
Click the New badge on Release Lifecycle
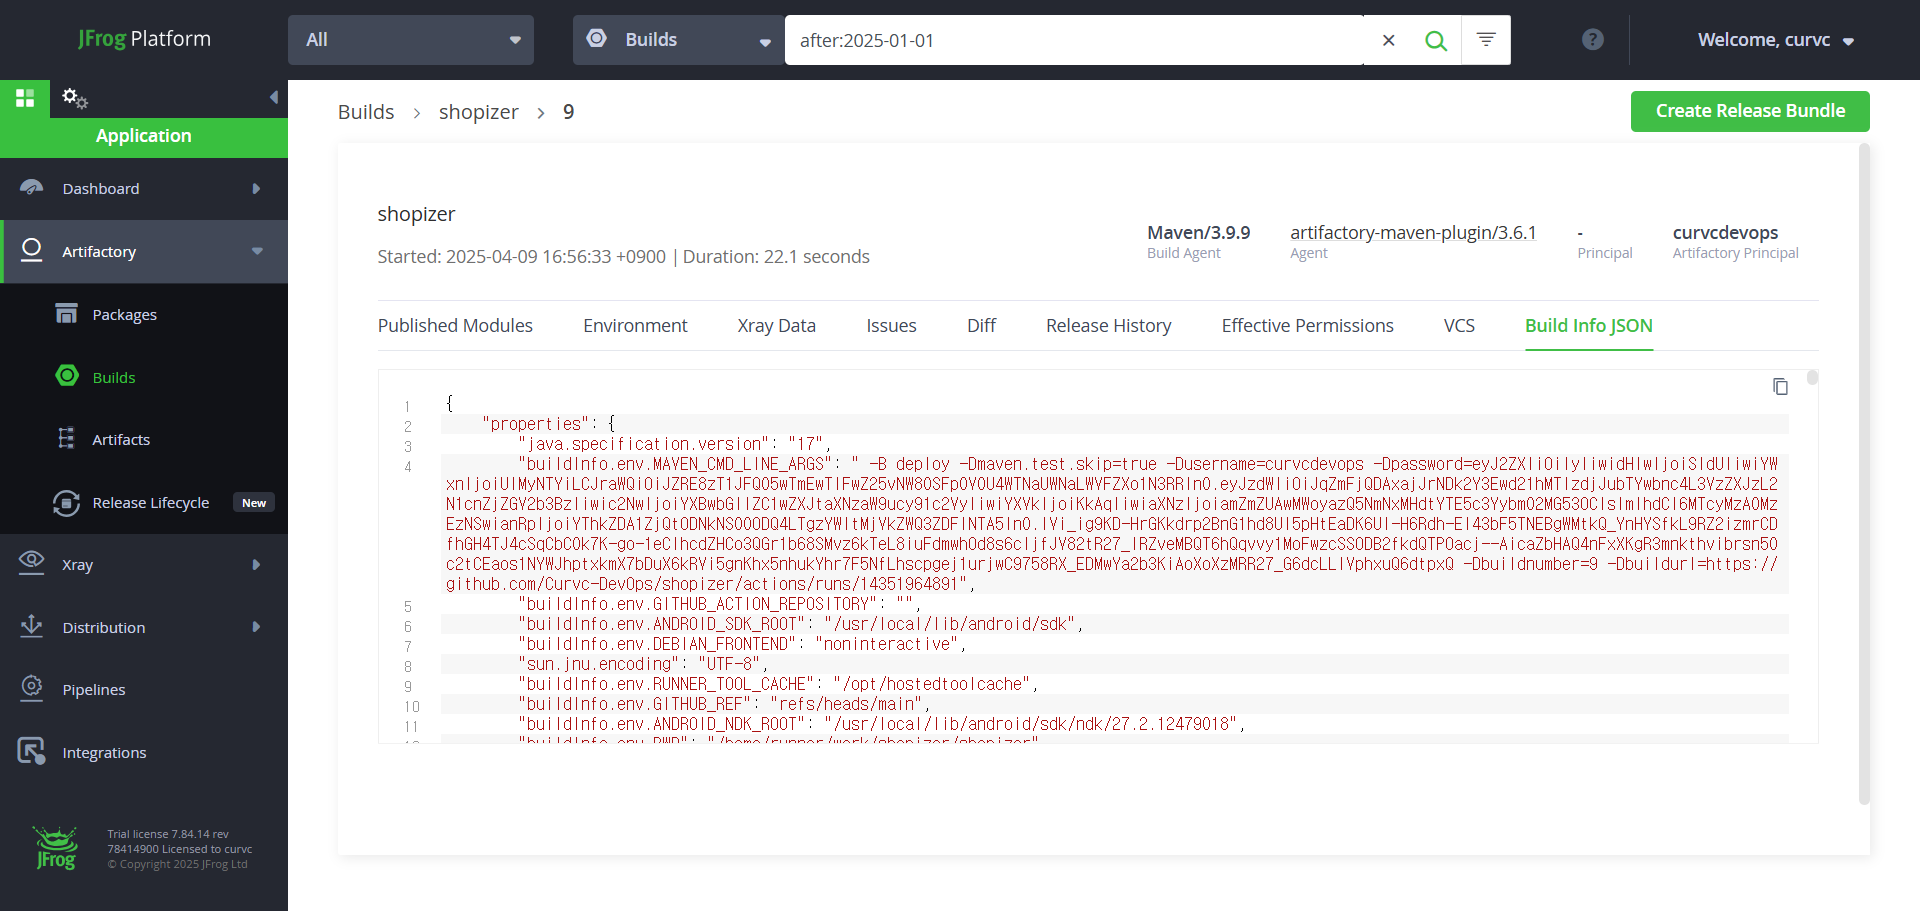[254, 503]
